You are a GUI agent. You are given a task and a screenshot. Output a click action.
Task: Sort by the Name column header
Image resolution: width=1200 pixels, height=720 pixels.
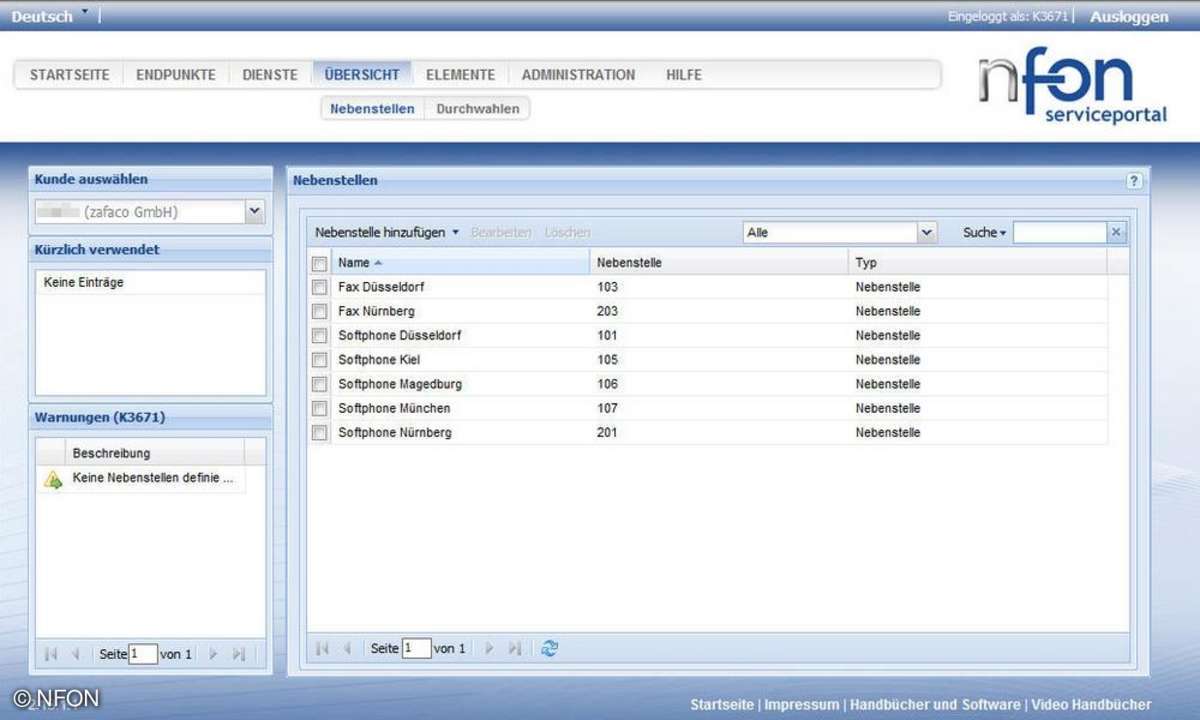[x=354, y=263]
